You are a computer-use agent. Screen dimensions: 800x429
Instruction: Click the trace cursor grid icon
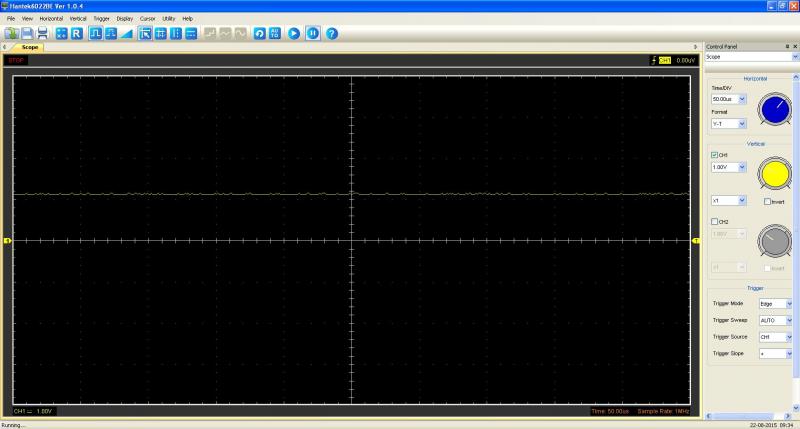(x=161, y=34)
